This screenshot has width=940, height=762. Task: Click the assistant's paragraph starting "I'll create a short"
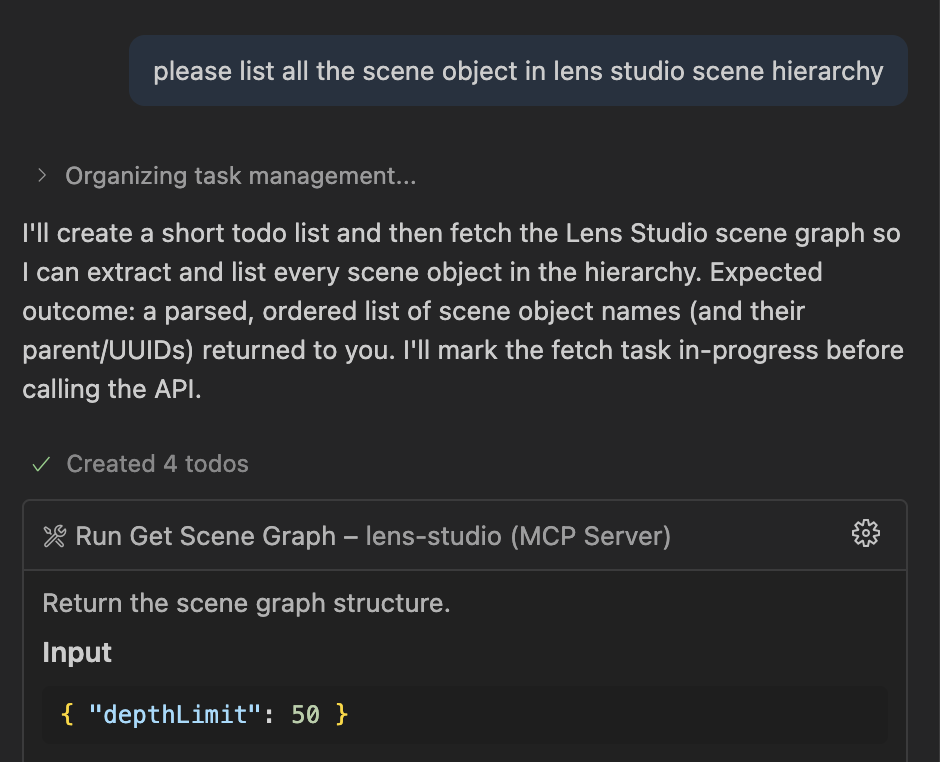click(x=460, y=311)
